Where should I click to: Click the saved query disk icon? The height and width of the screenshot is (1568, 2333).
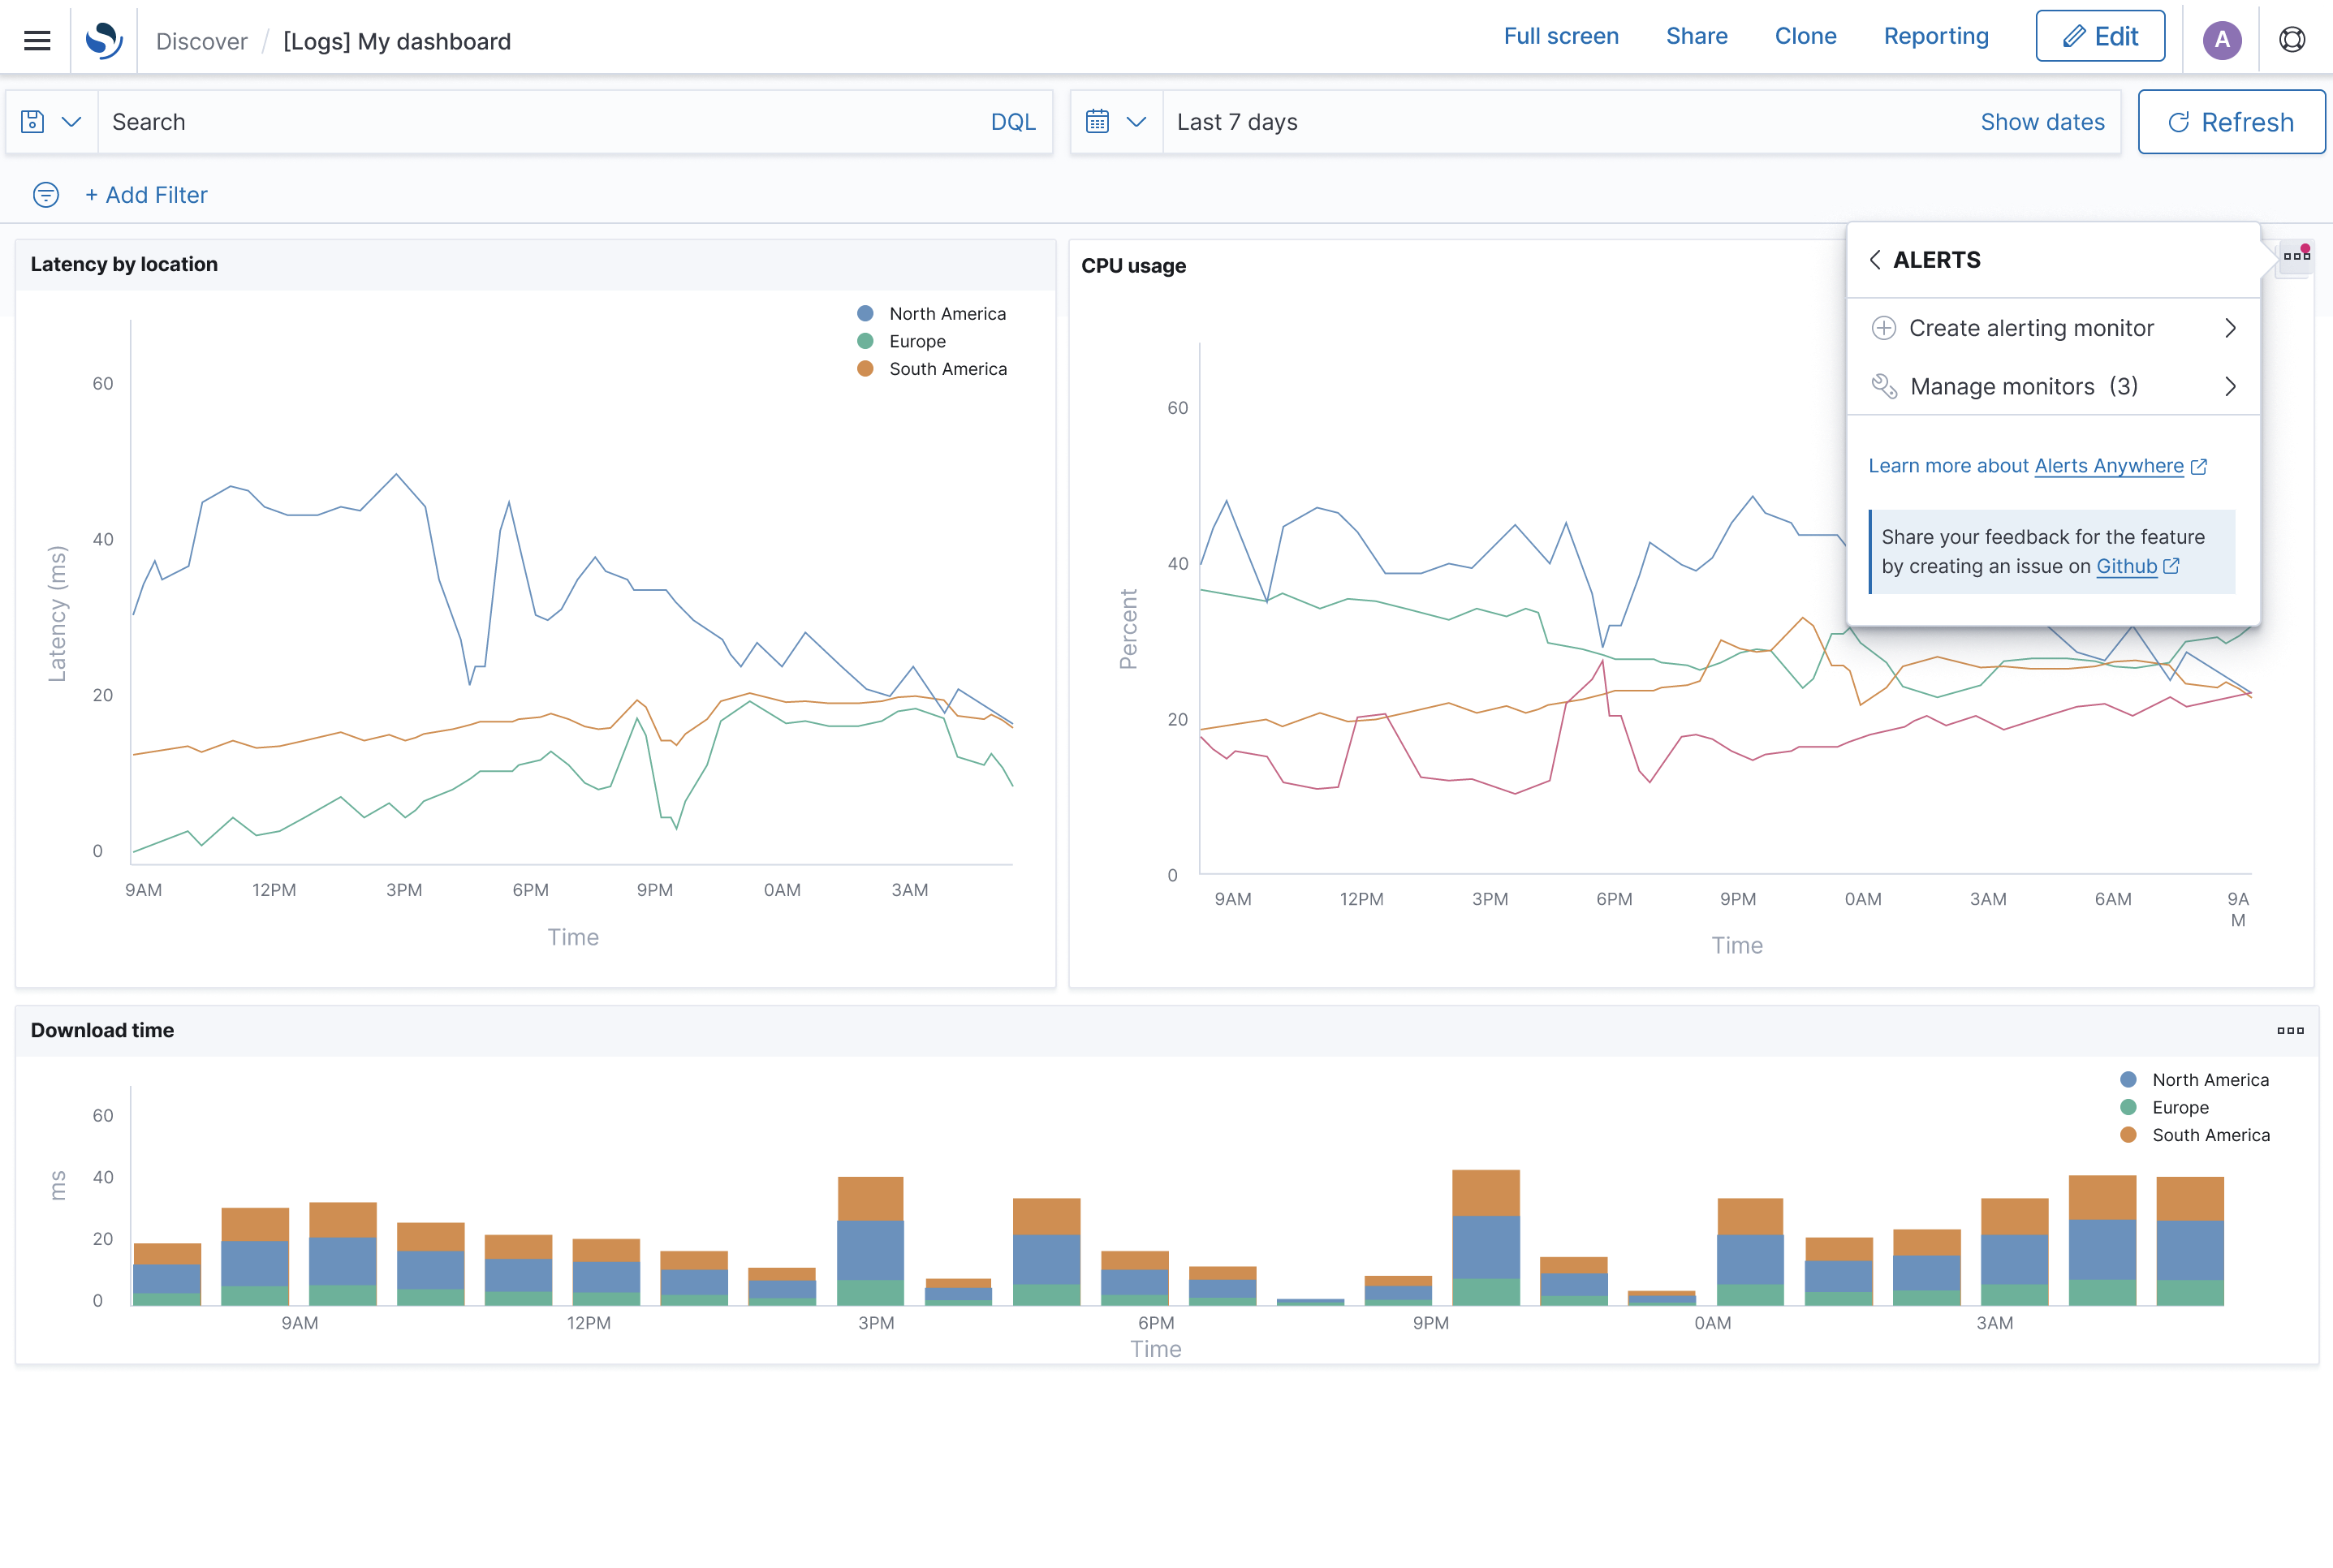tap(33, 122)
